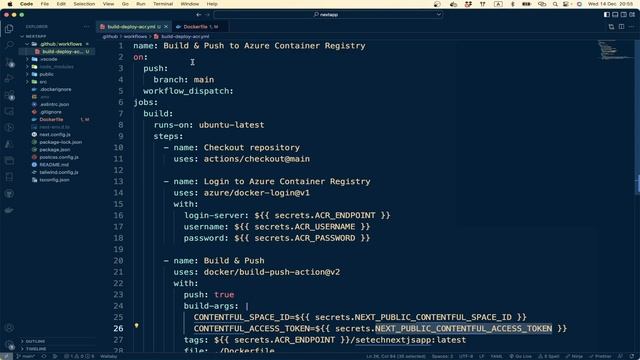Switch to the Dockerfile tab

(x=200, y=27)
